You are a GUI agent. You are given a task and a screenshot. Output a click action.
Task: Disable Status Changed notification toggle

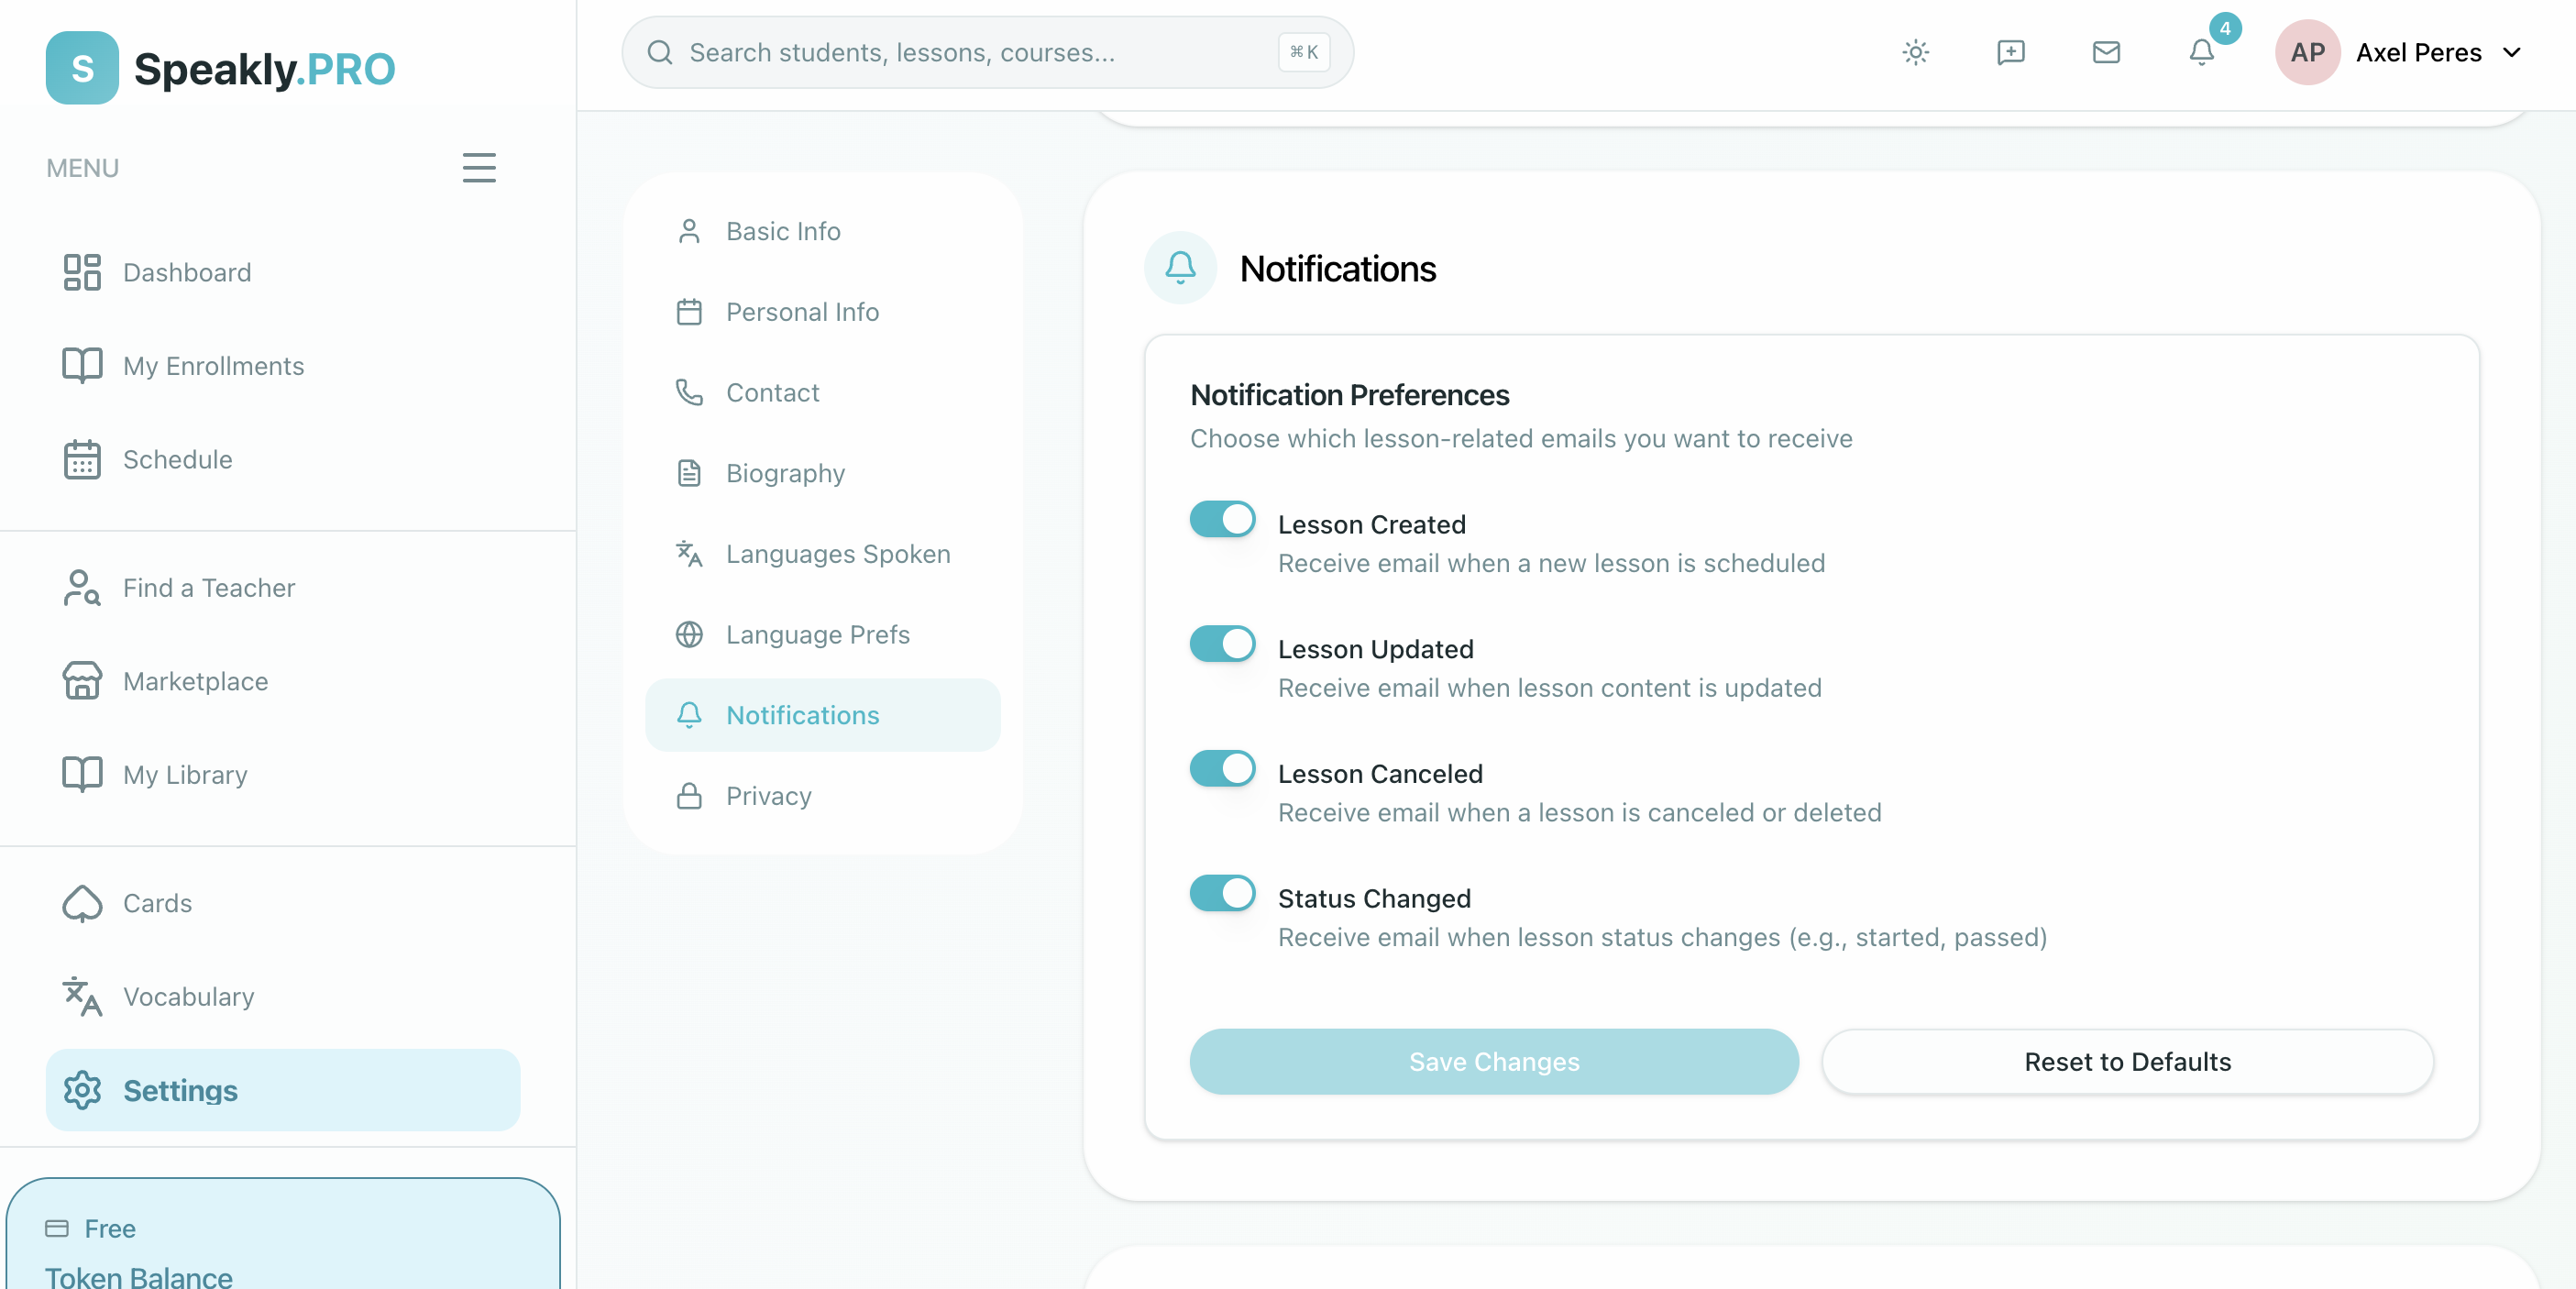pyautogui.click(x=1222, y=893)
